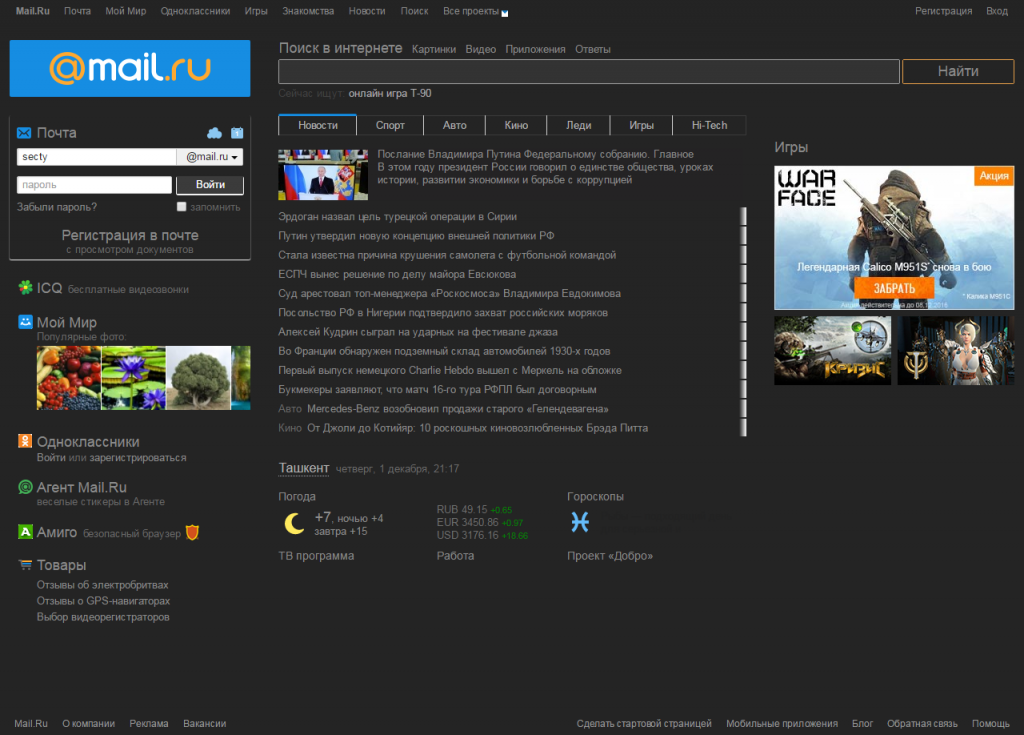Open the Putin address news thumbnail
1024x735 pixels.
coord(323,174)
